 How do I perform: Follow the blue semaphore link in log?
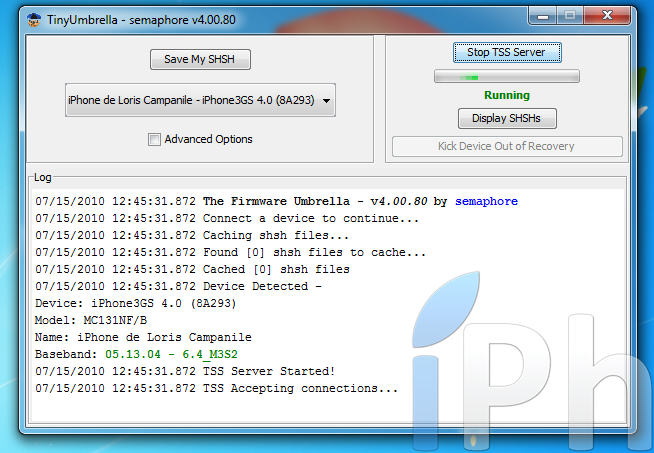pyautogui.click(x=486, y=201)
